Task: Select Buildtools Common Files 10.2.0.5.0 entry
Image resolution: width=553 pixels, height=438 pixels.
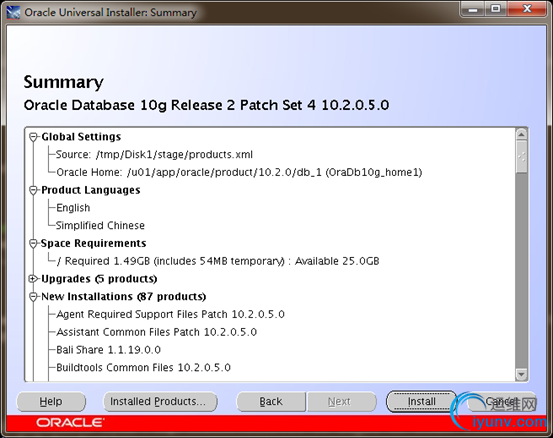Action: pos(143,368)
